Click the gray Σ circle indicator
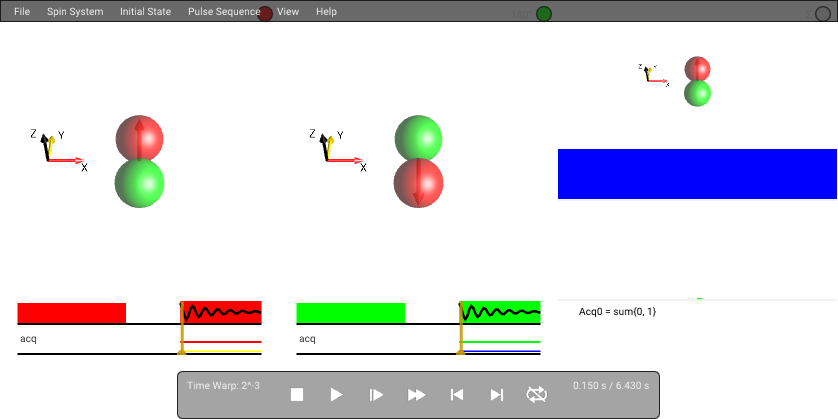This screenshot has height=419, width=838. point(823,14)
